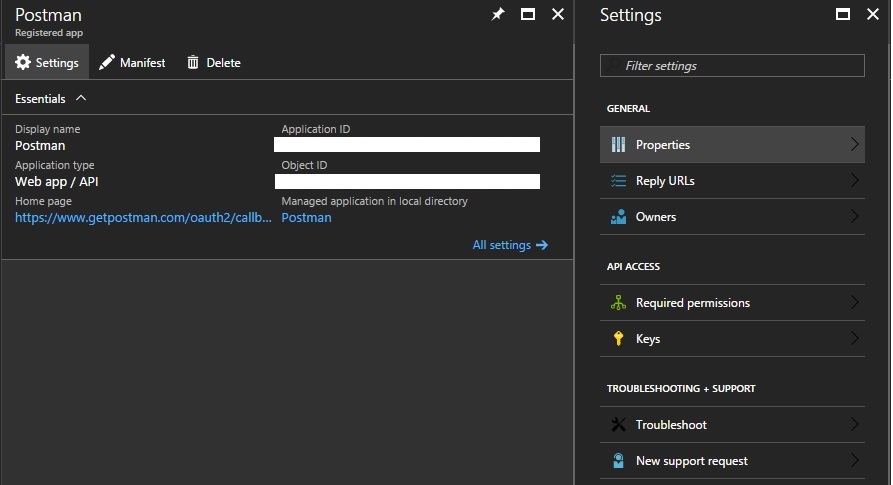Click the Postman display name value
893x485 pixels.
coord(40,146)
